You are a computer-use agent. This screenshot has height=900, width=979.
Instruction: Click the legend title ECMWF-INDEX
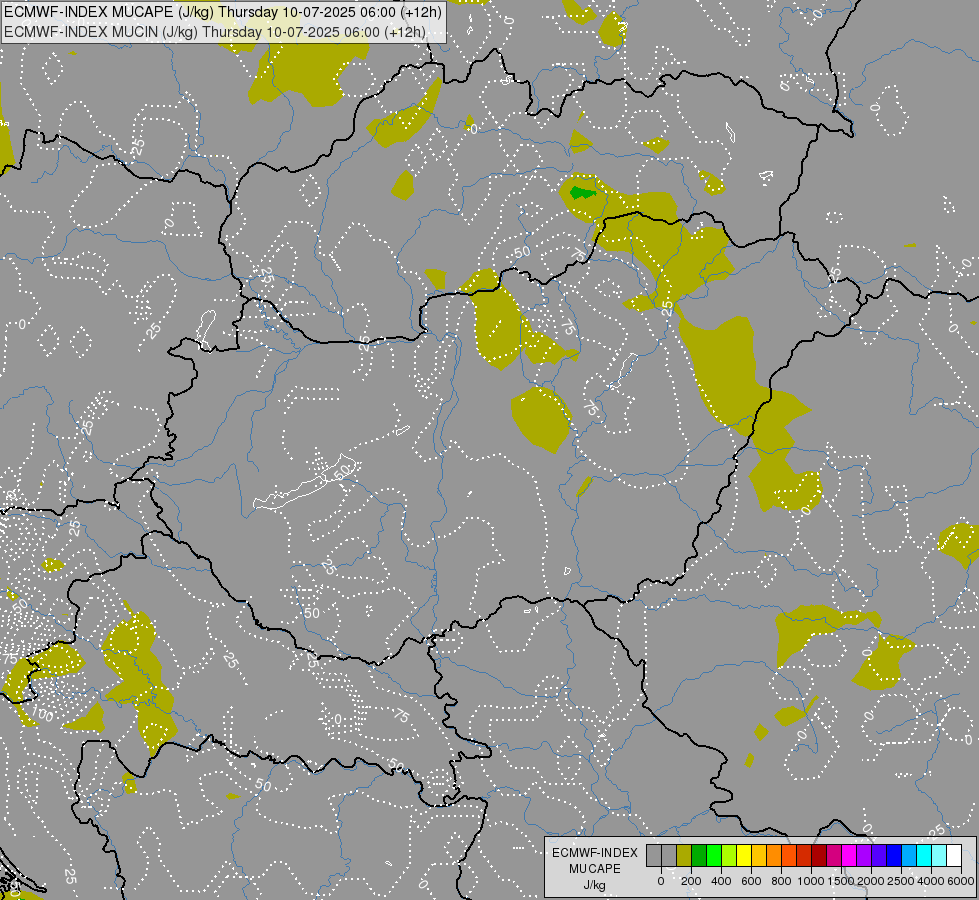[595, 853]
